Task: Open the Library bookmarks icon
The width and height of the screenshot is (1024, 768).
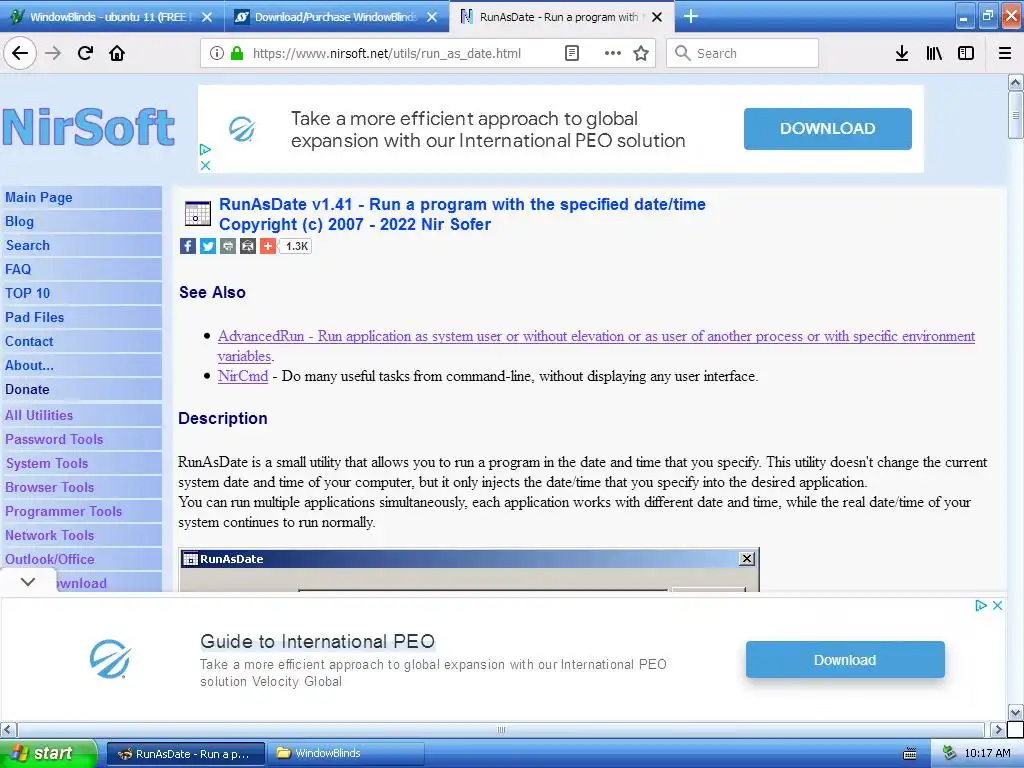Action: click(934, 53)
